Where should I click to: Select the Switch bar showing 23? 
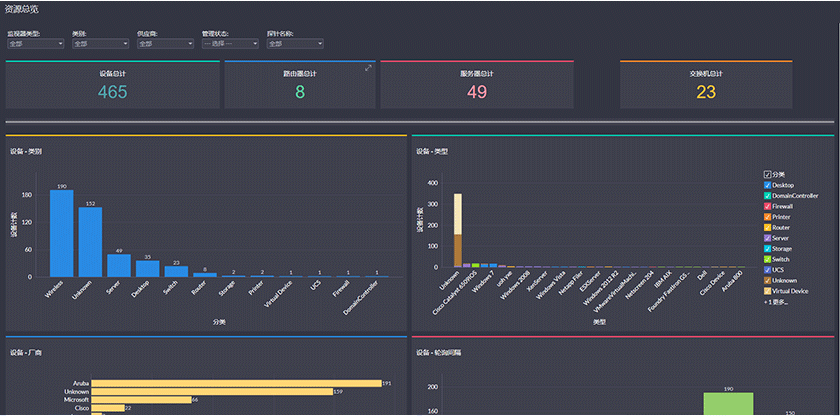(176, 271)
